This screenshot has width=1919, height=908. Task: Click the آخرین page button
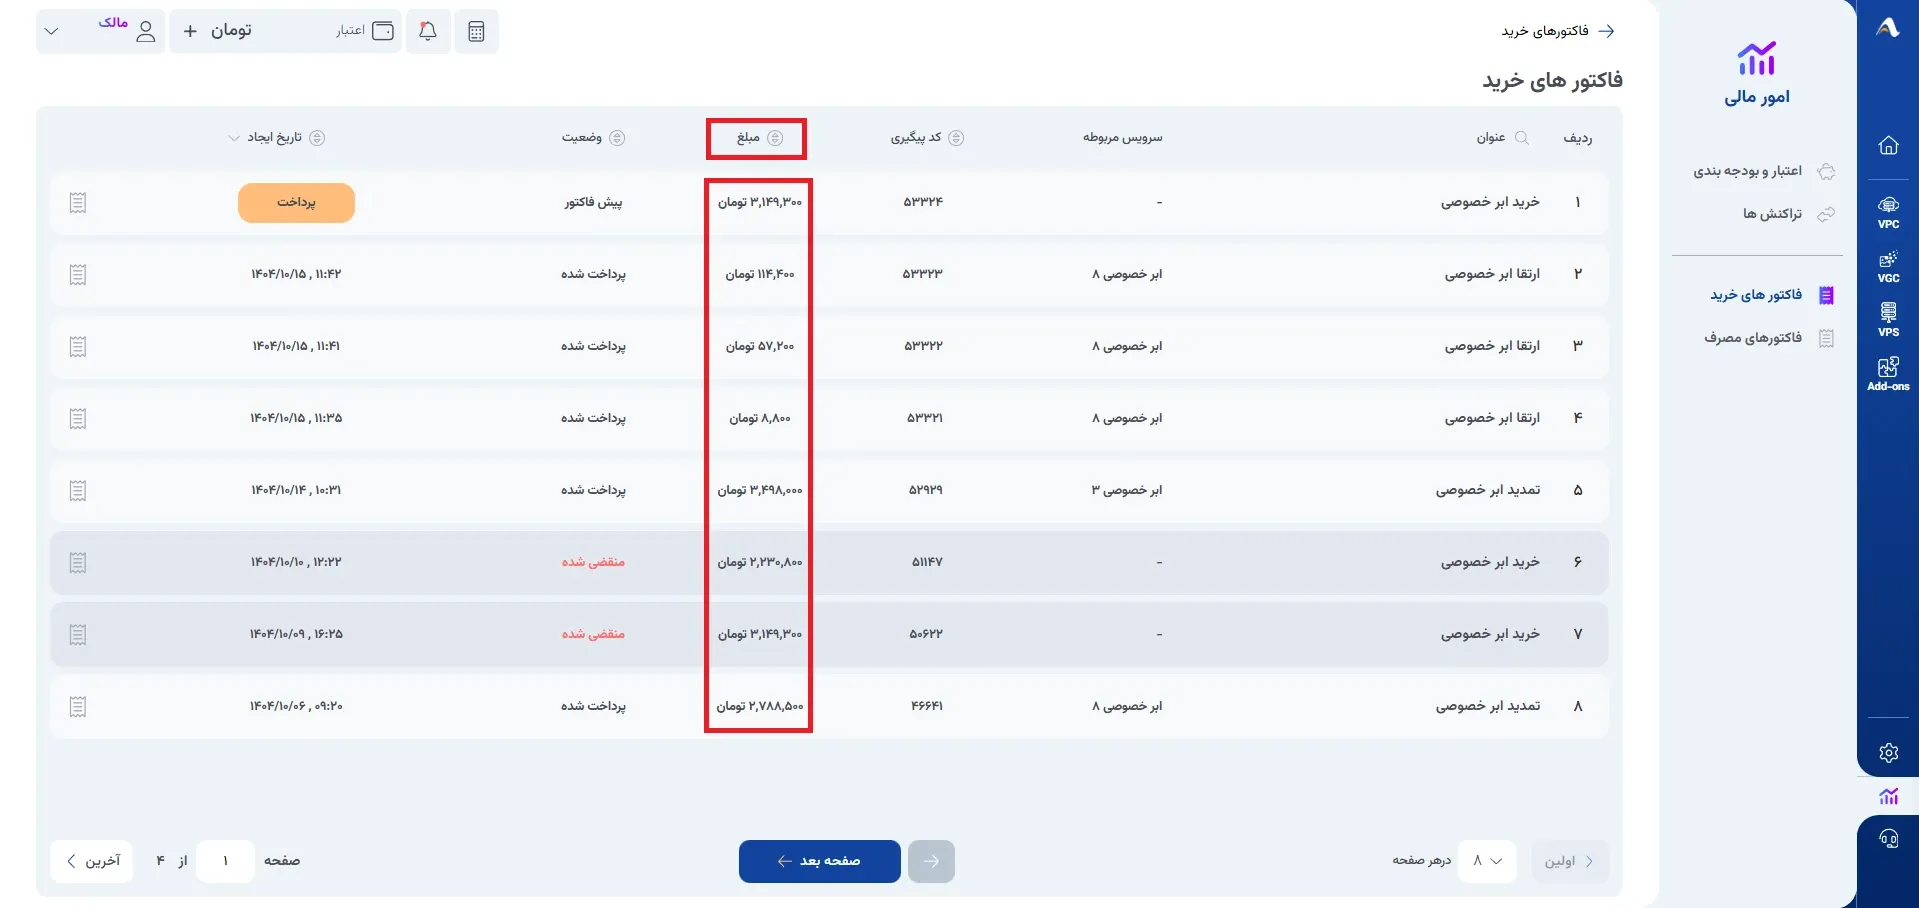[x=92, y=861]
